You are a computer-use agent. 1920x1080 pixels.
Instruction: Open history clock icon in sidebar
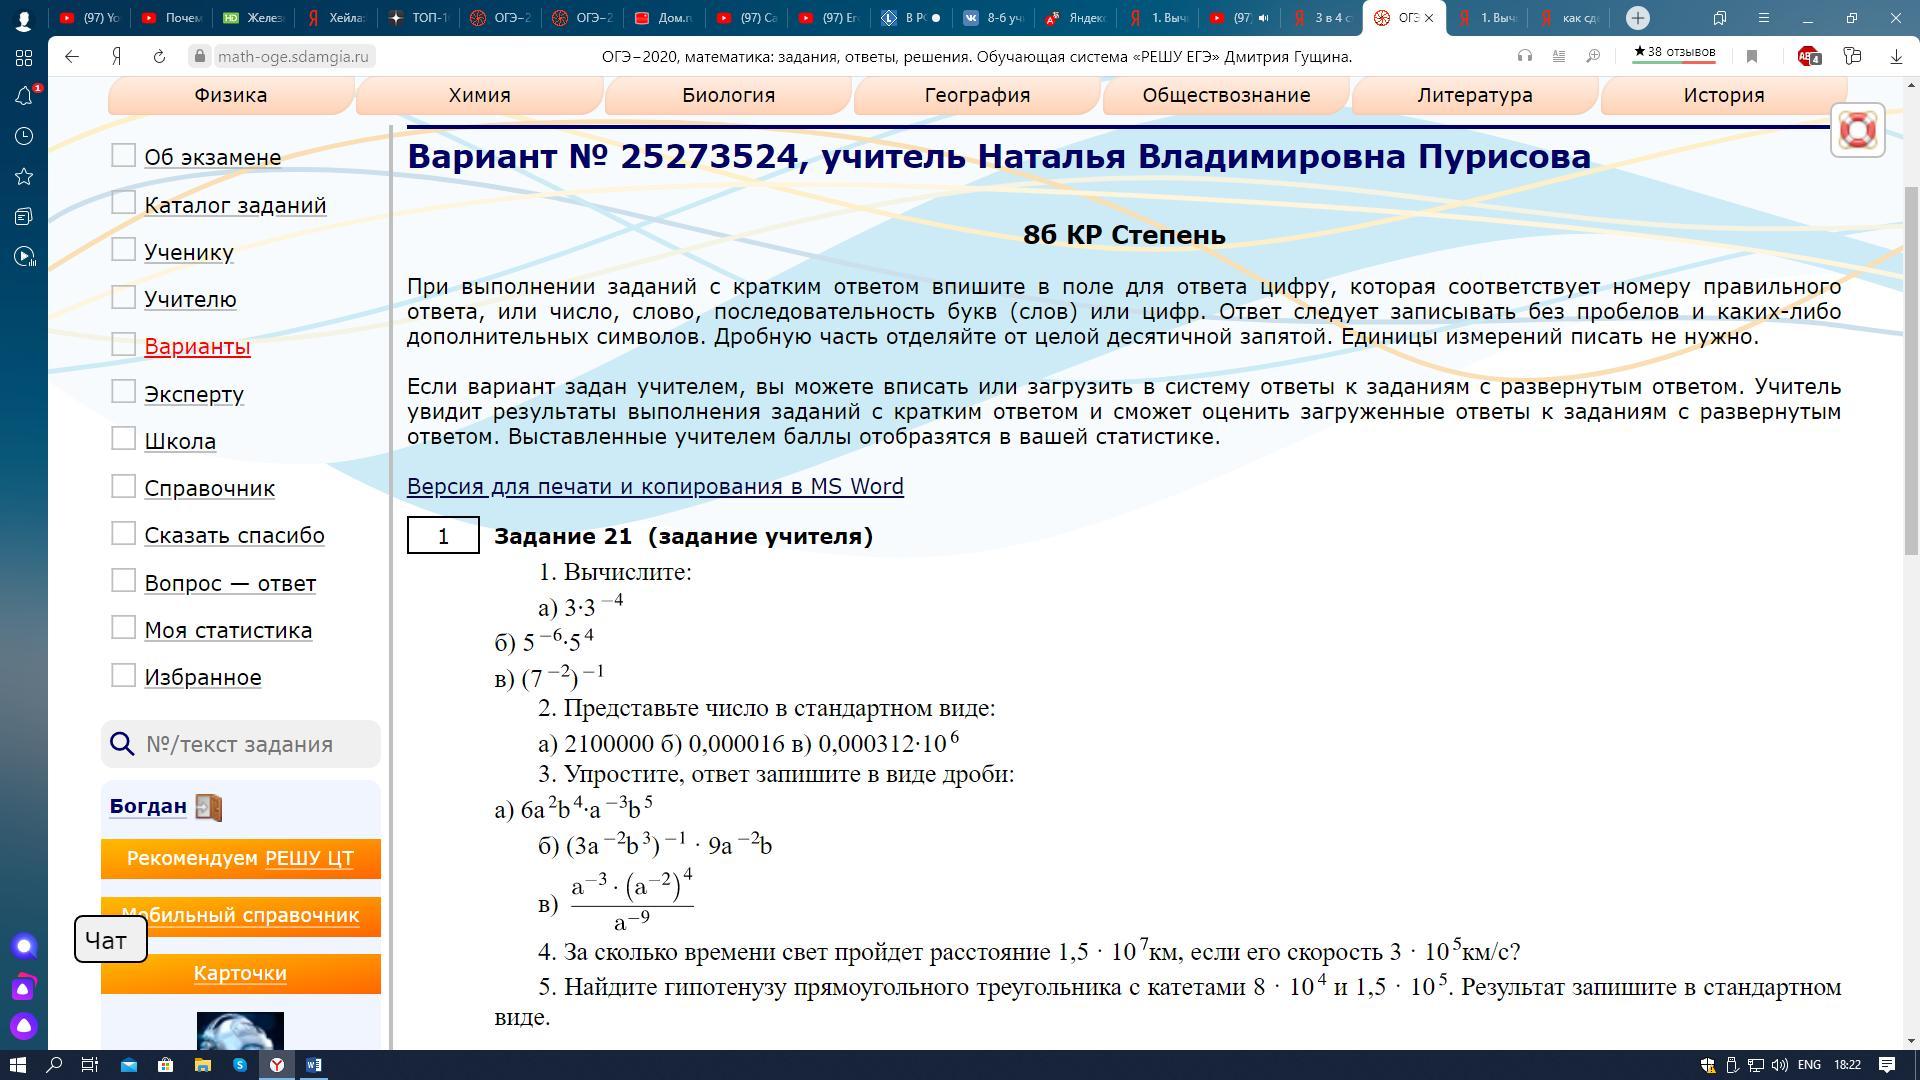pyautogui.click(x=24, y=136)
